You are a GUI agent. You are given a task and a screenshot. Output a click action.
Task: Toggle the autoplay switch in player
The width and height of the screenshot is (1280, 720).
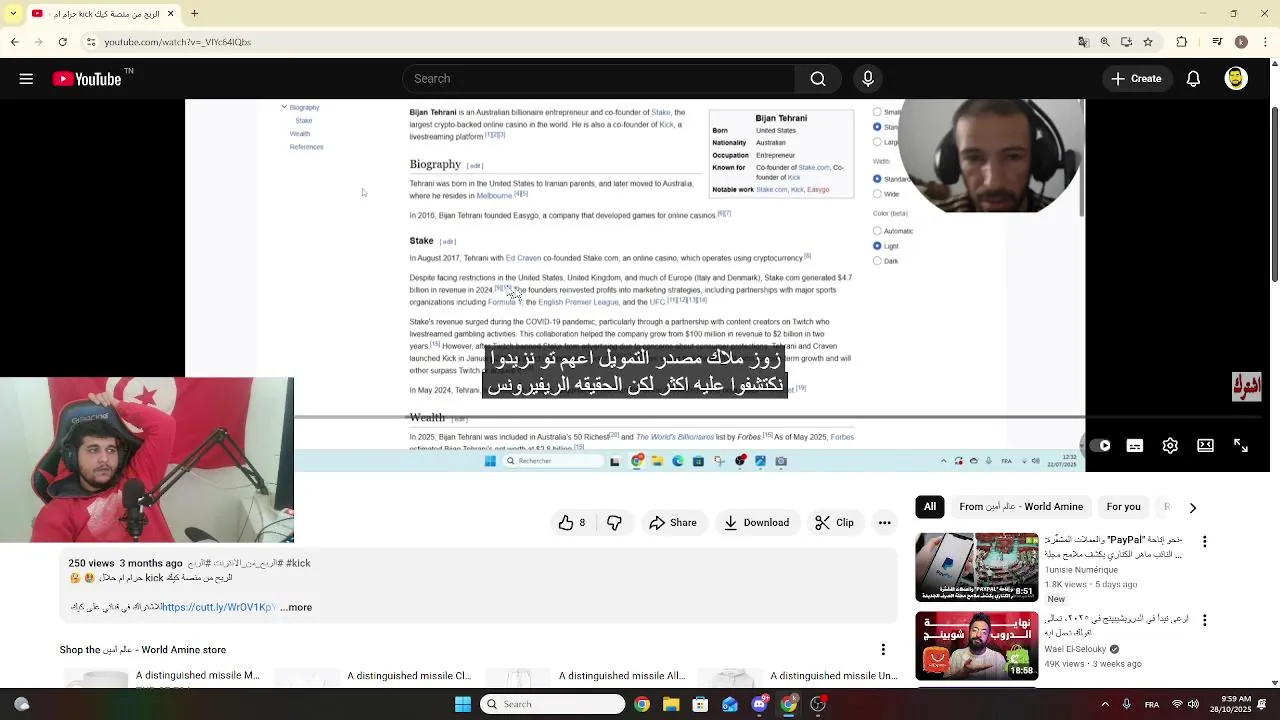pos(1099,446)
